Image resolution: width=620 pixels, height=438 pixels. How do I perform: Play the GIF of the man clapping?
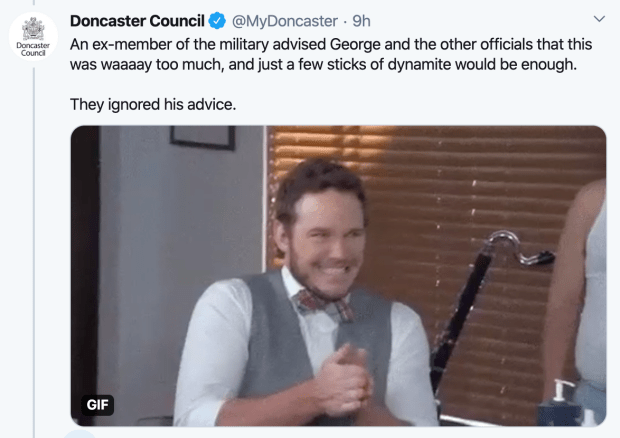(x=338, y=276)
